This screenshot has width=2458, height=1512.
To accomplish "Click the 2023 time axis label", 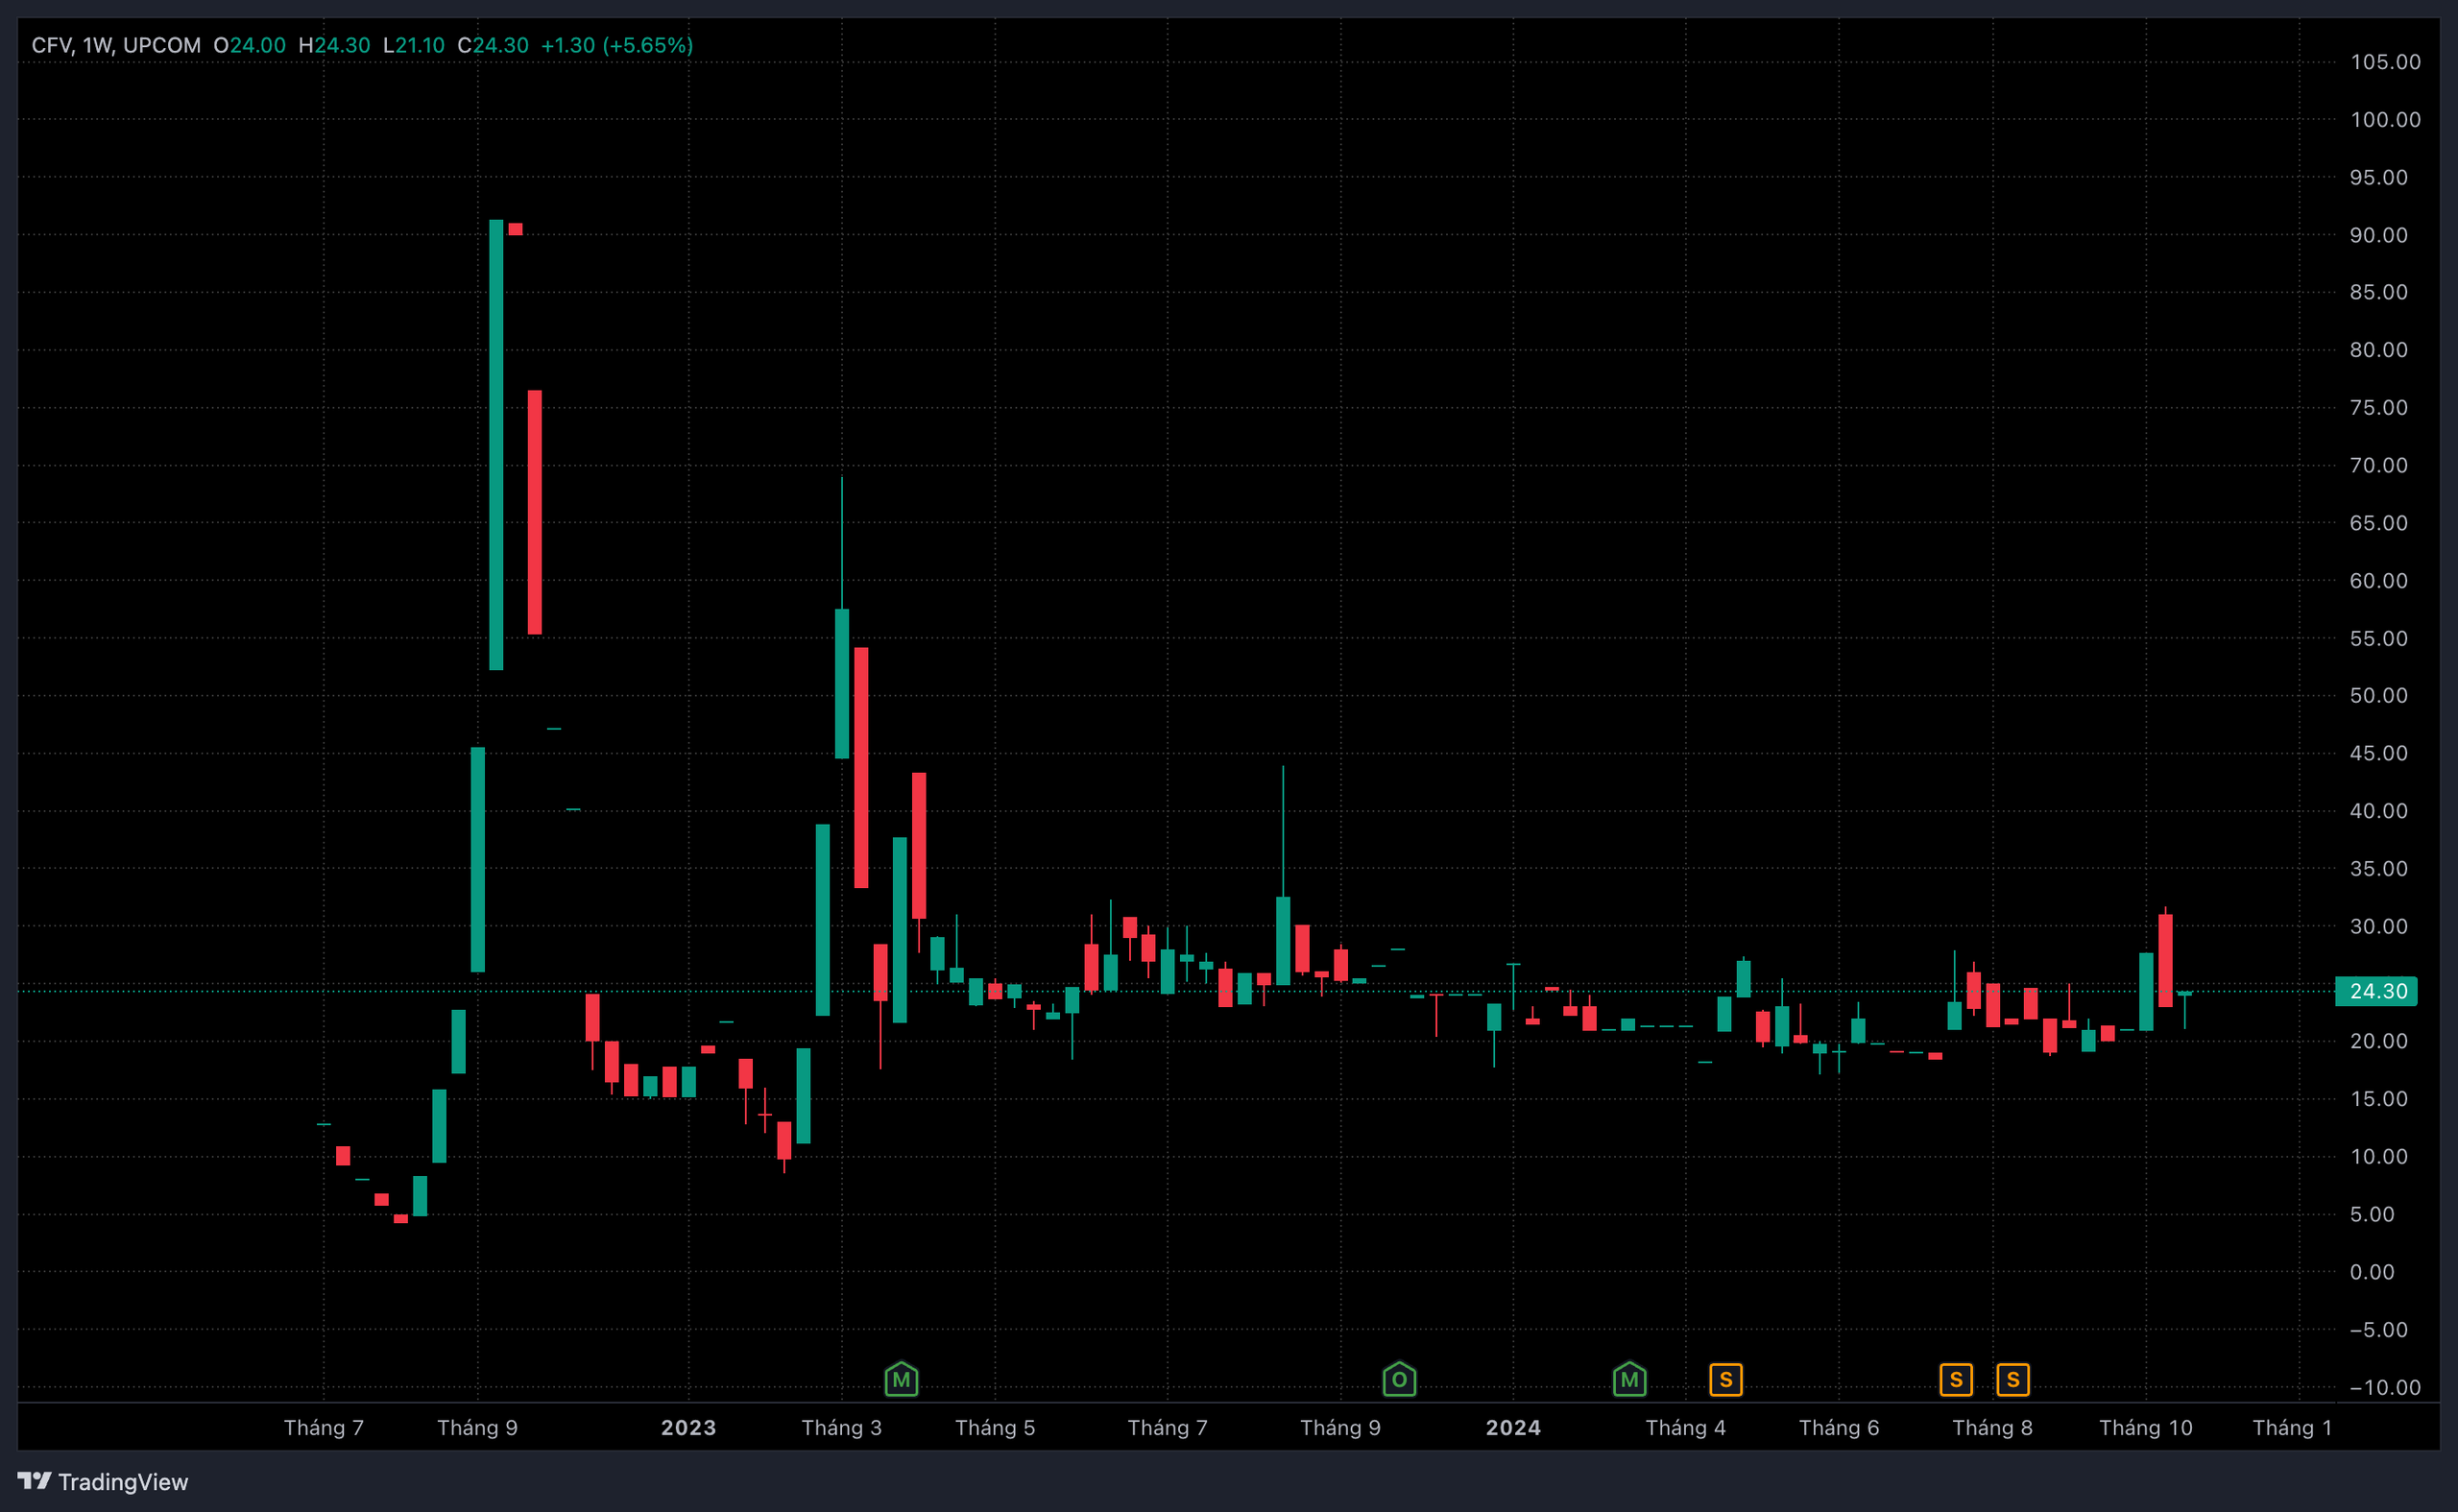I will [688, 1427].
